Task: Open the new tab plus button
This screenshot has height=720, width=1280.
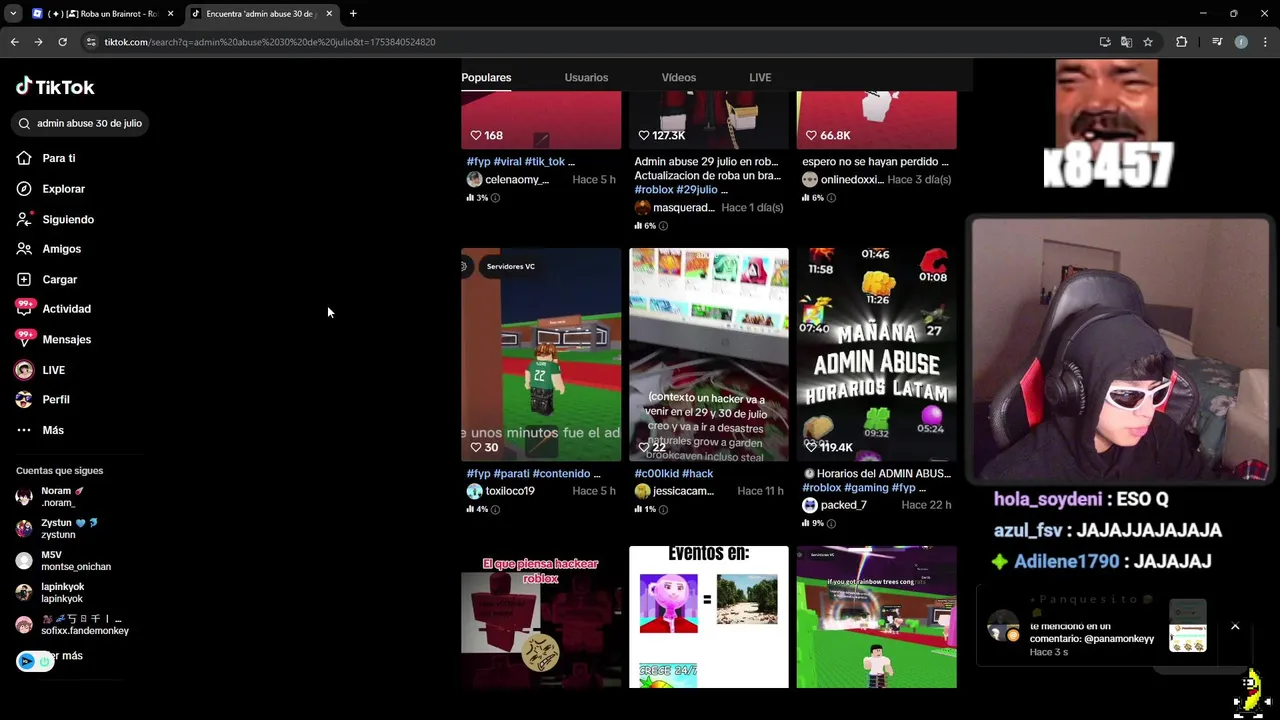Action: 353,13
